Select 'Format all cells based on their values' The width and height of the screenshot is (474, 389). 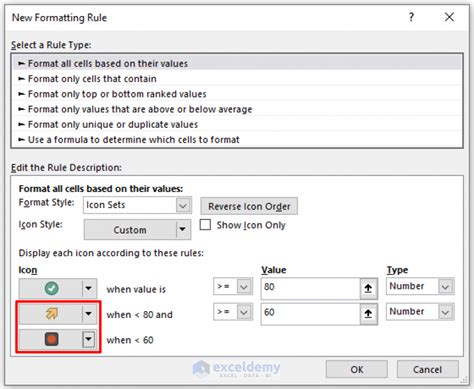click(x=237, y=63)
